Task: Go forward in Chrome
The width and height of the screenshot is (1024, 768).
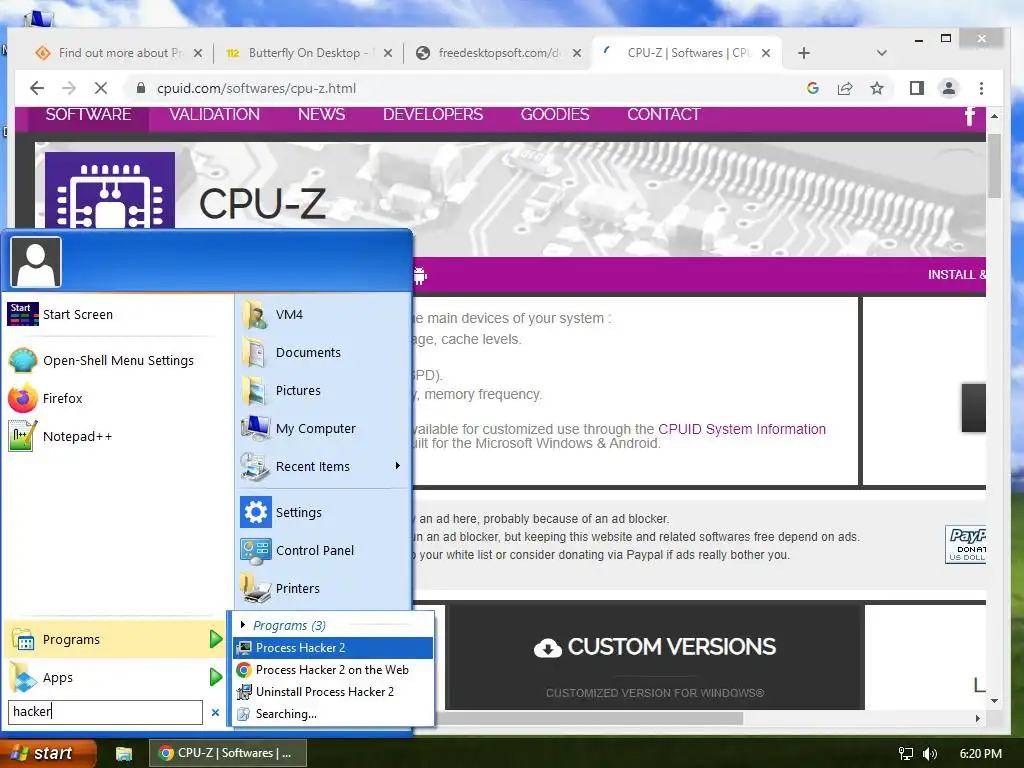Action: tap(69, 88)
